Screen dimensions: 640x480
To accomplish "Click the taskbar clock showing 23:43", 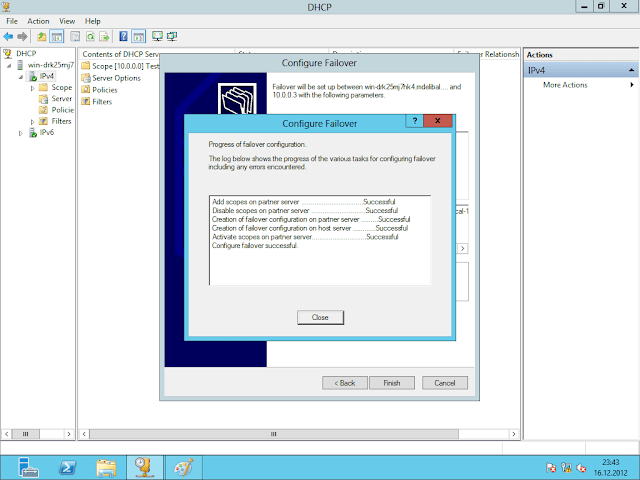I will (612, 466).
